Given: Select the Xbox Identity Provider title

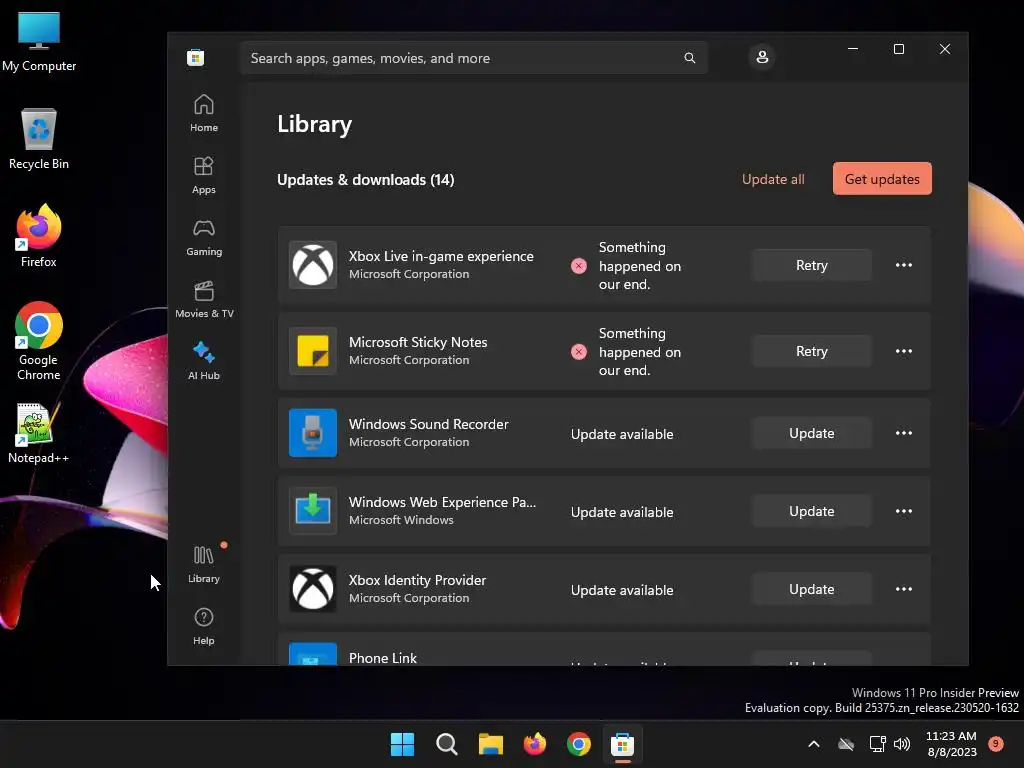Looking at the screenshot, I should pyautogui.click(x=417, y=580).
